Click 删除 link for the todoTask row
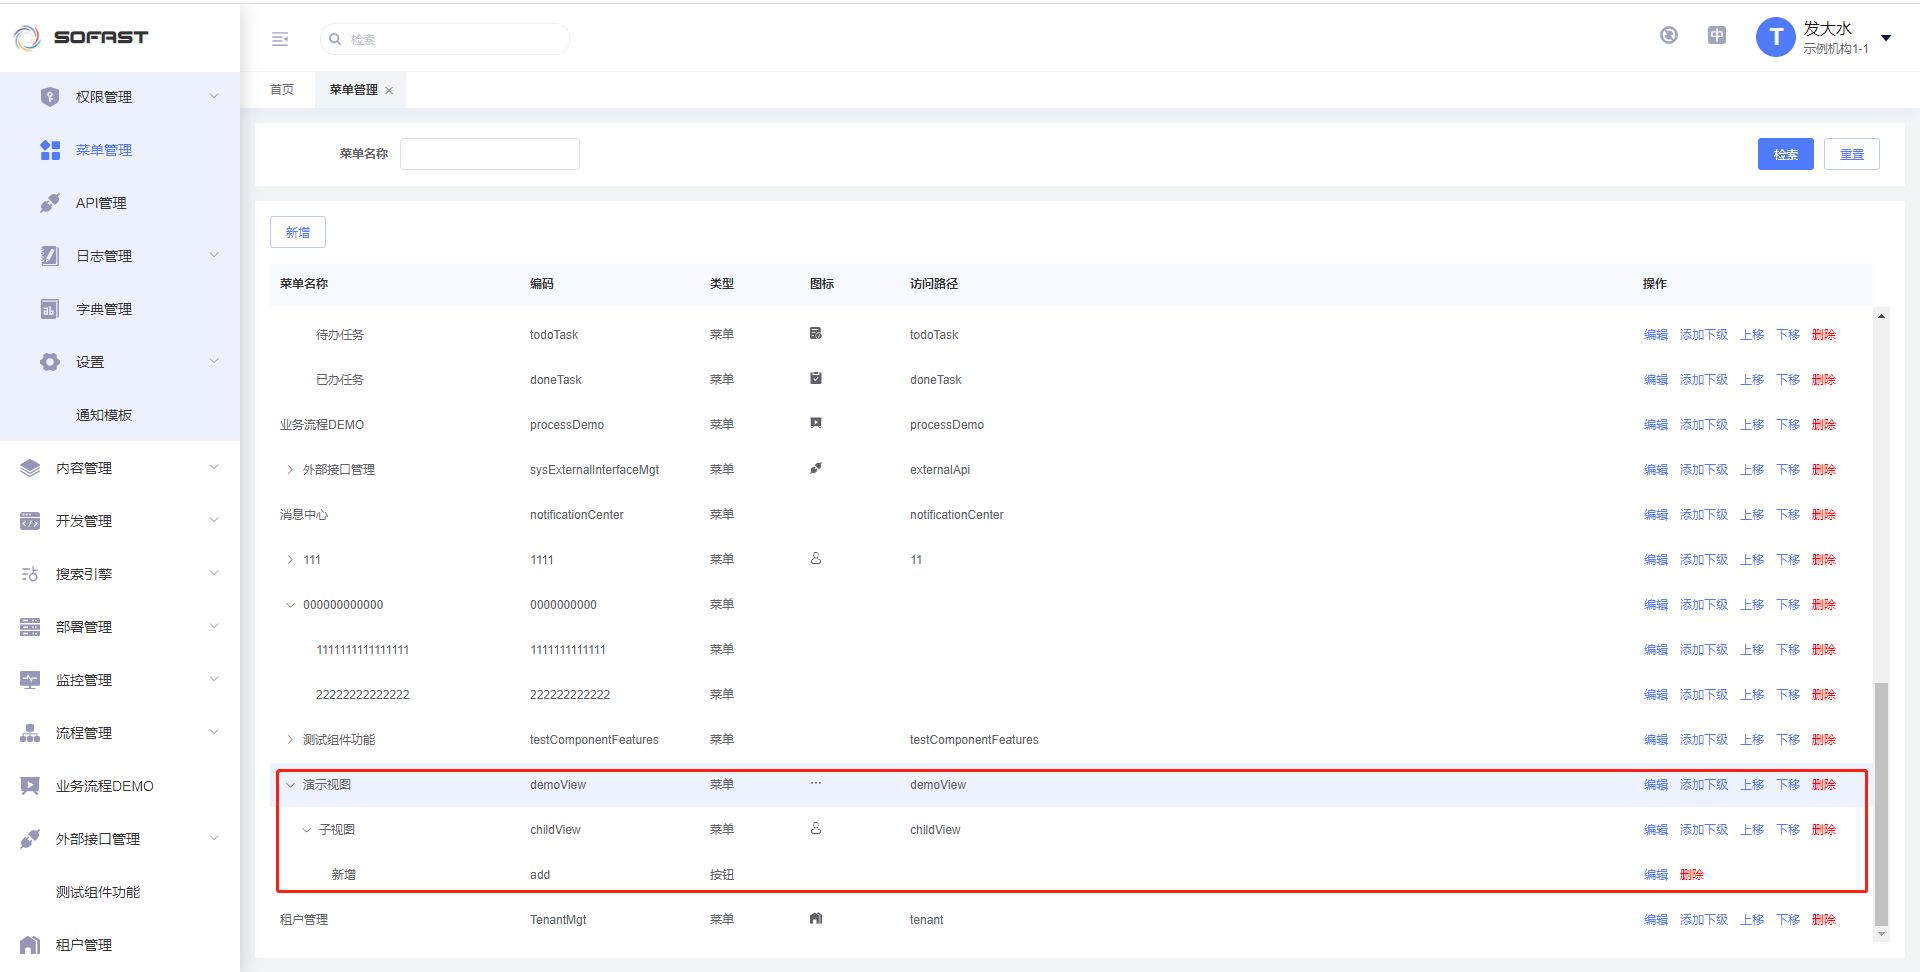Image resolution: width=1920 pixels, height=972 pixels. click(1823, 335)
